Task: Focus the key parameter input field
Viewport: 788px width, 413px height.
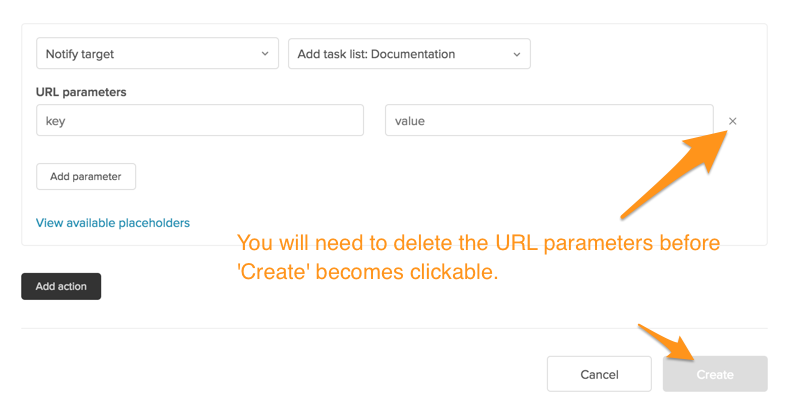Action: (x=200, y=120)
